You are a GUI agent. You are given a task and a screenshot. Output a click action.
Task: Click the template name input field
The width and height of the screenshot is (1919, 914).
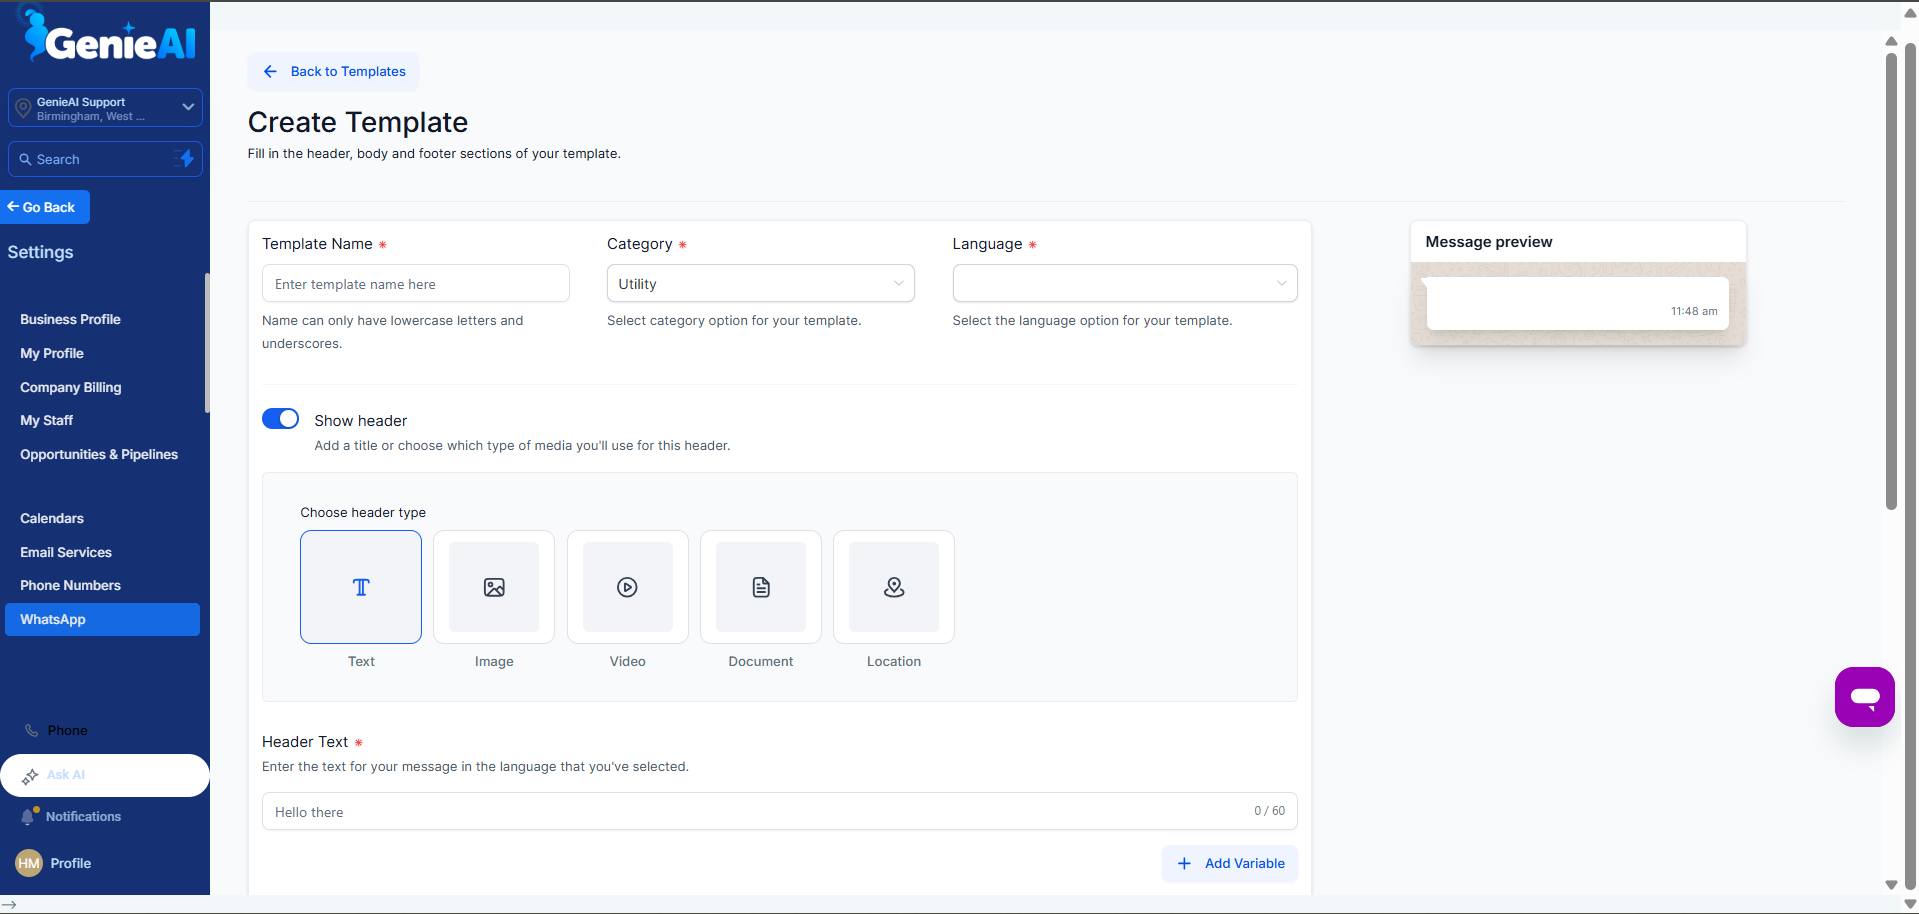415,283
